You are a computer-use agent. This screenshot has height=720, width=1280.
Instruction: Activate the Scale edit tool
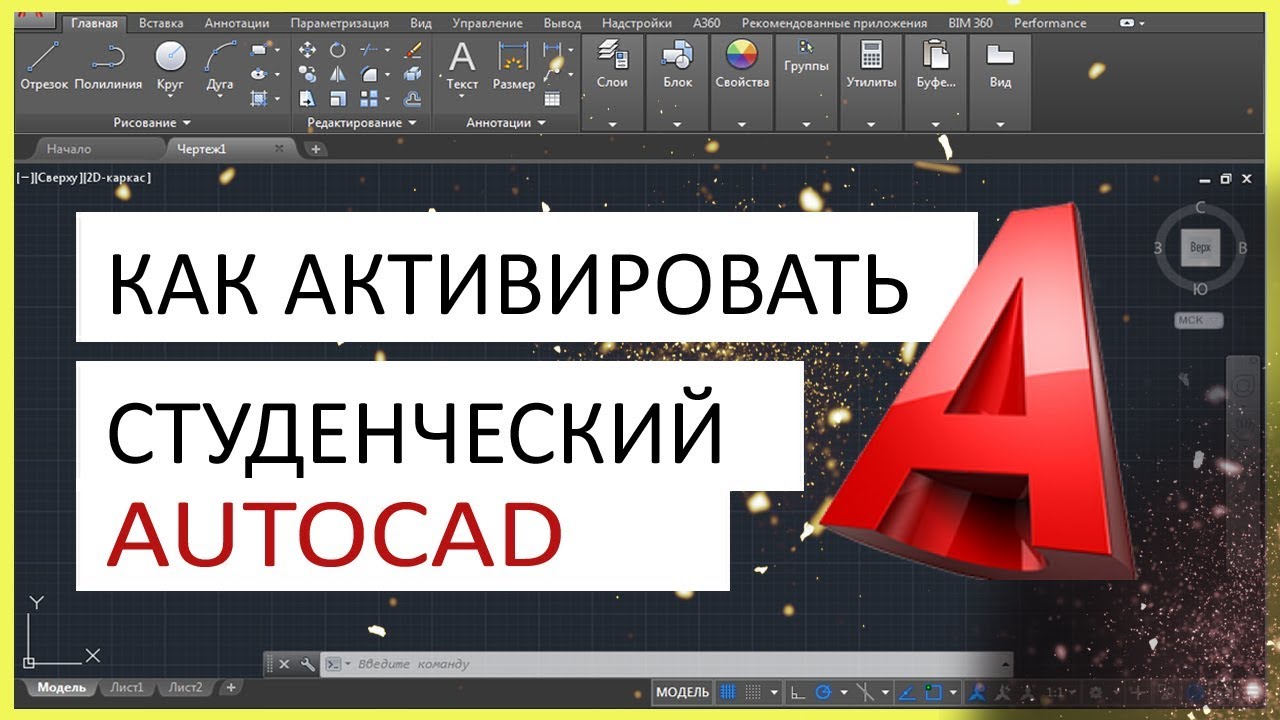[x=337, y=98]
